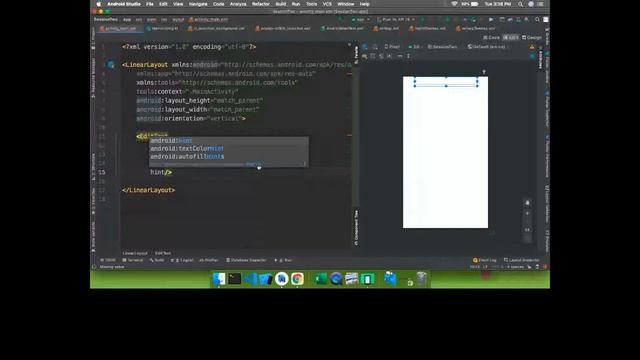
Task: Click the orientation toggle icon in design toolbar
Action: [x=375, y=47]
